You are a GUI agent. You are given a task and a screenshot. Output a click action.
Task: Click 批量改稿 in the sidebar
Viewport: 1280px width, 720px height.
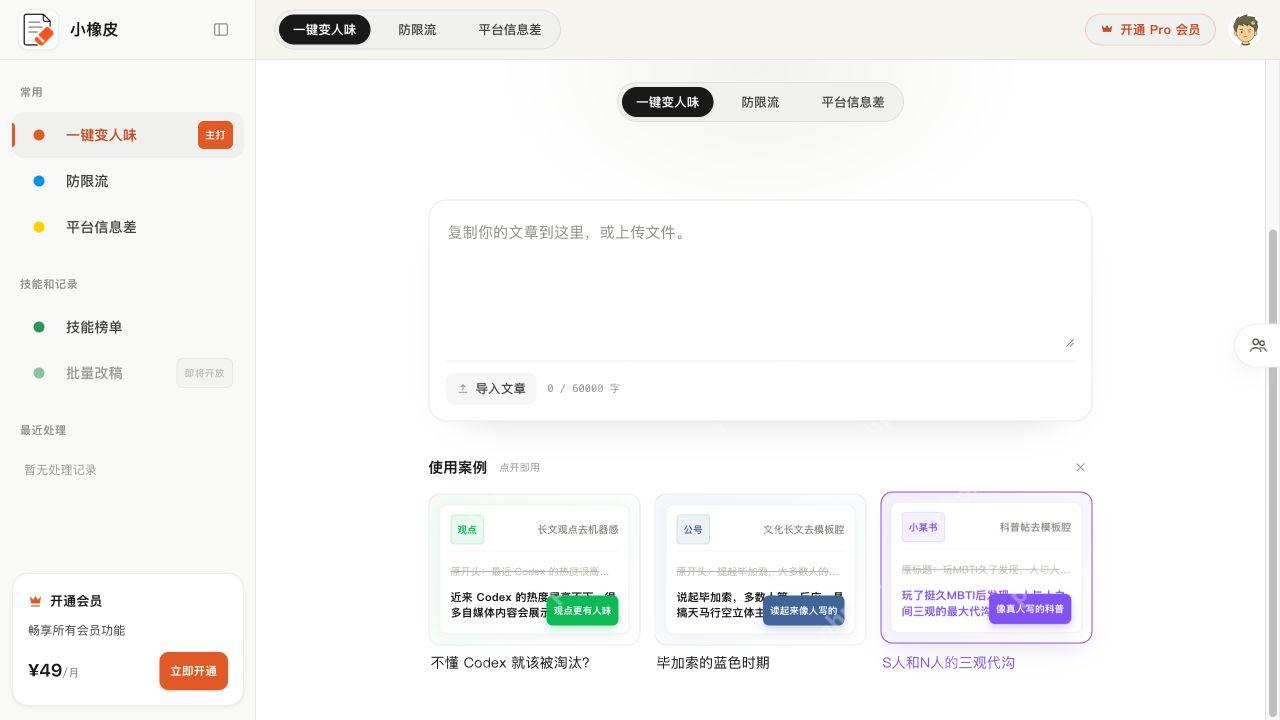128,373
